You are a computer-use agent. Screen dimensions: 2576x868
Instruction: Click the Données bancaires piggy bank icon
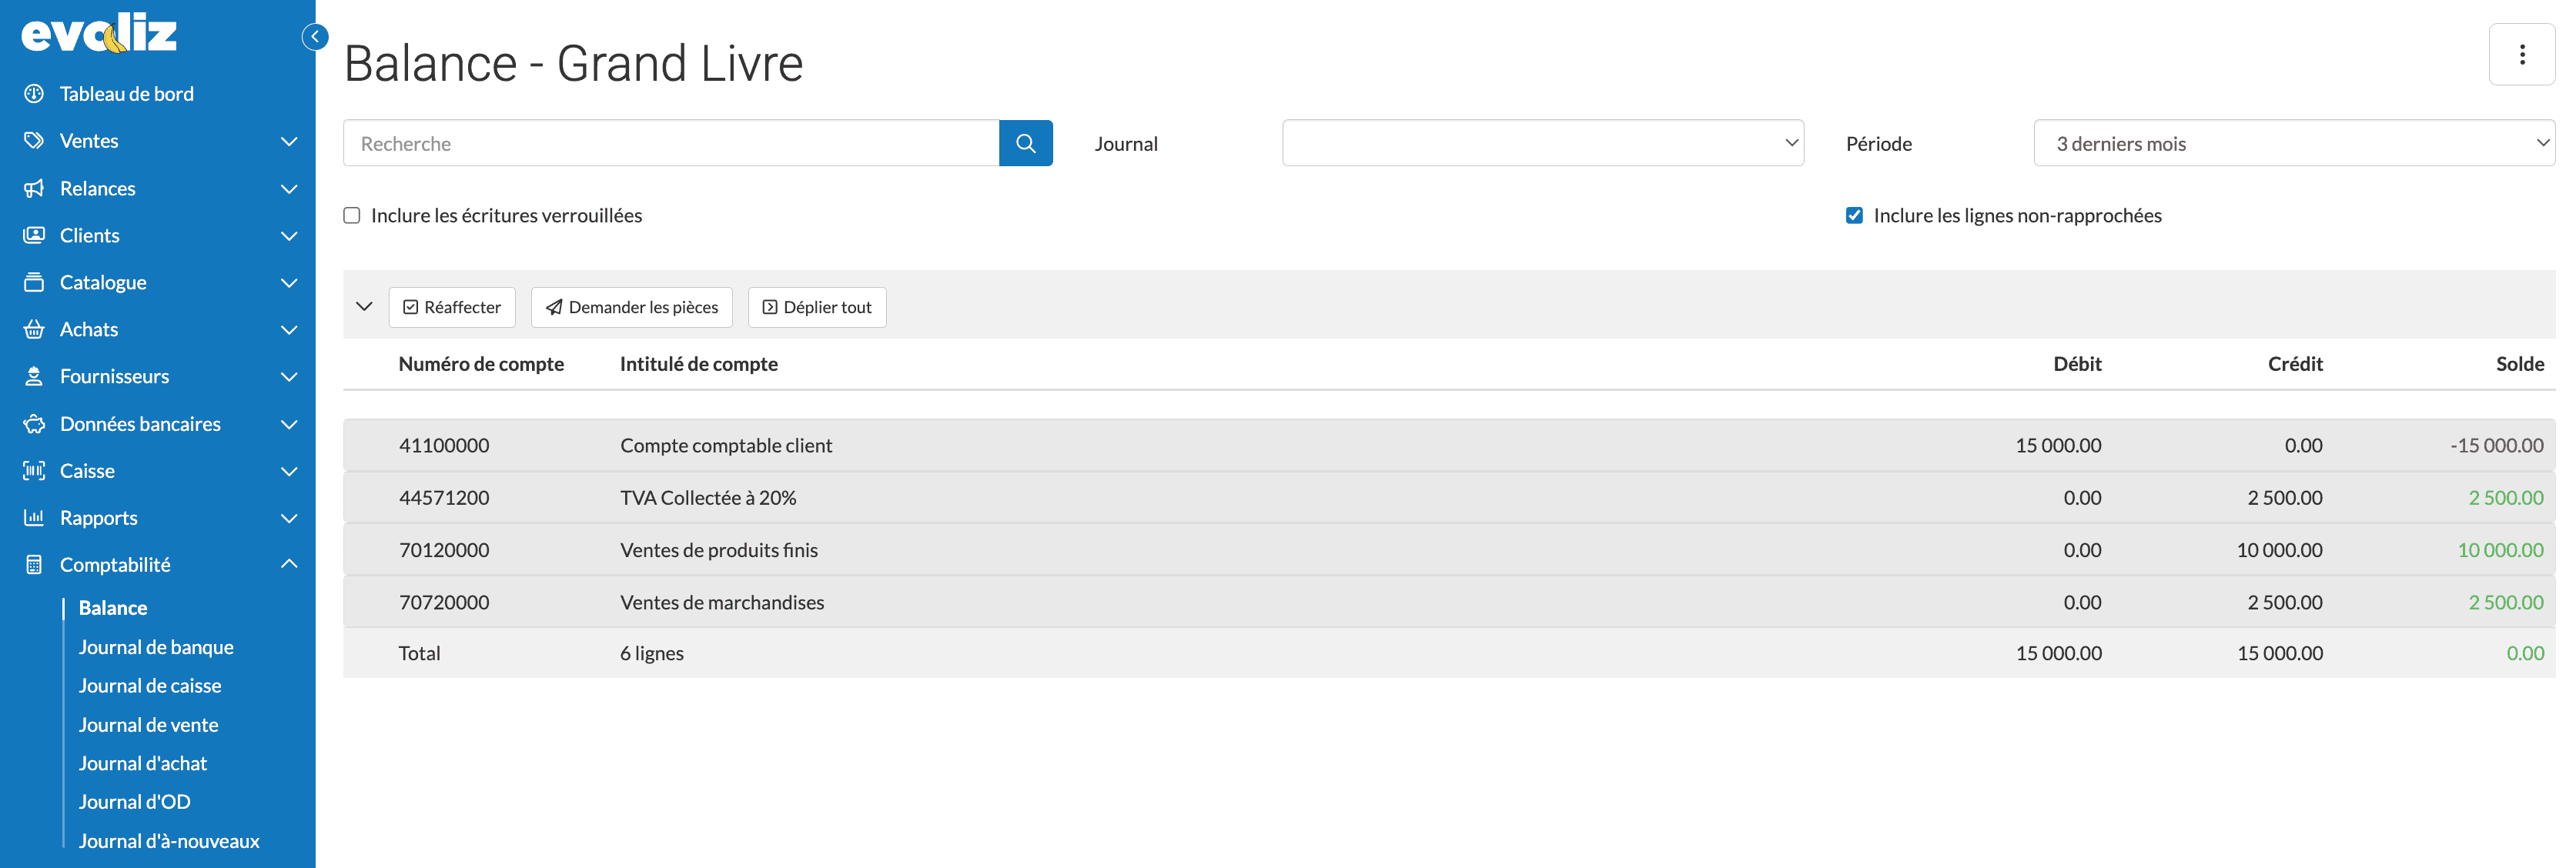coord(34,424)
